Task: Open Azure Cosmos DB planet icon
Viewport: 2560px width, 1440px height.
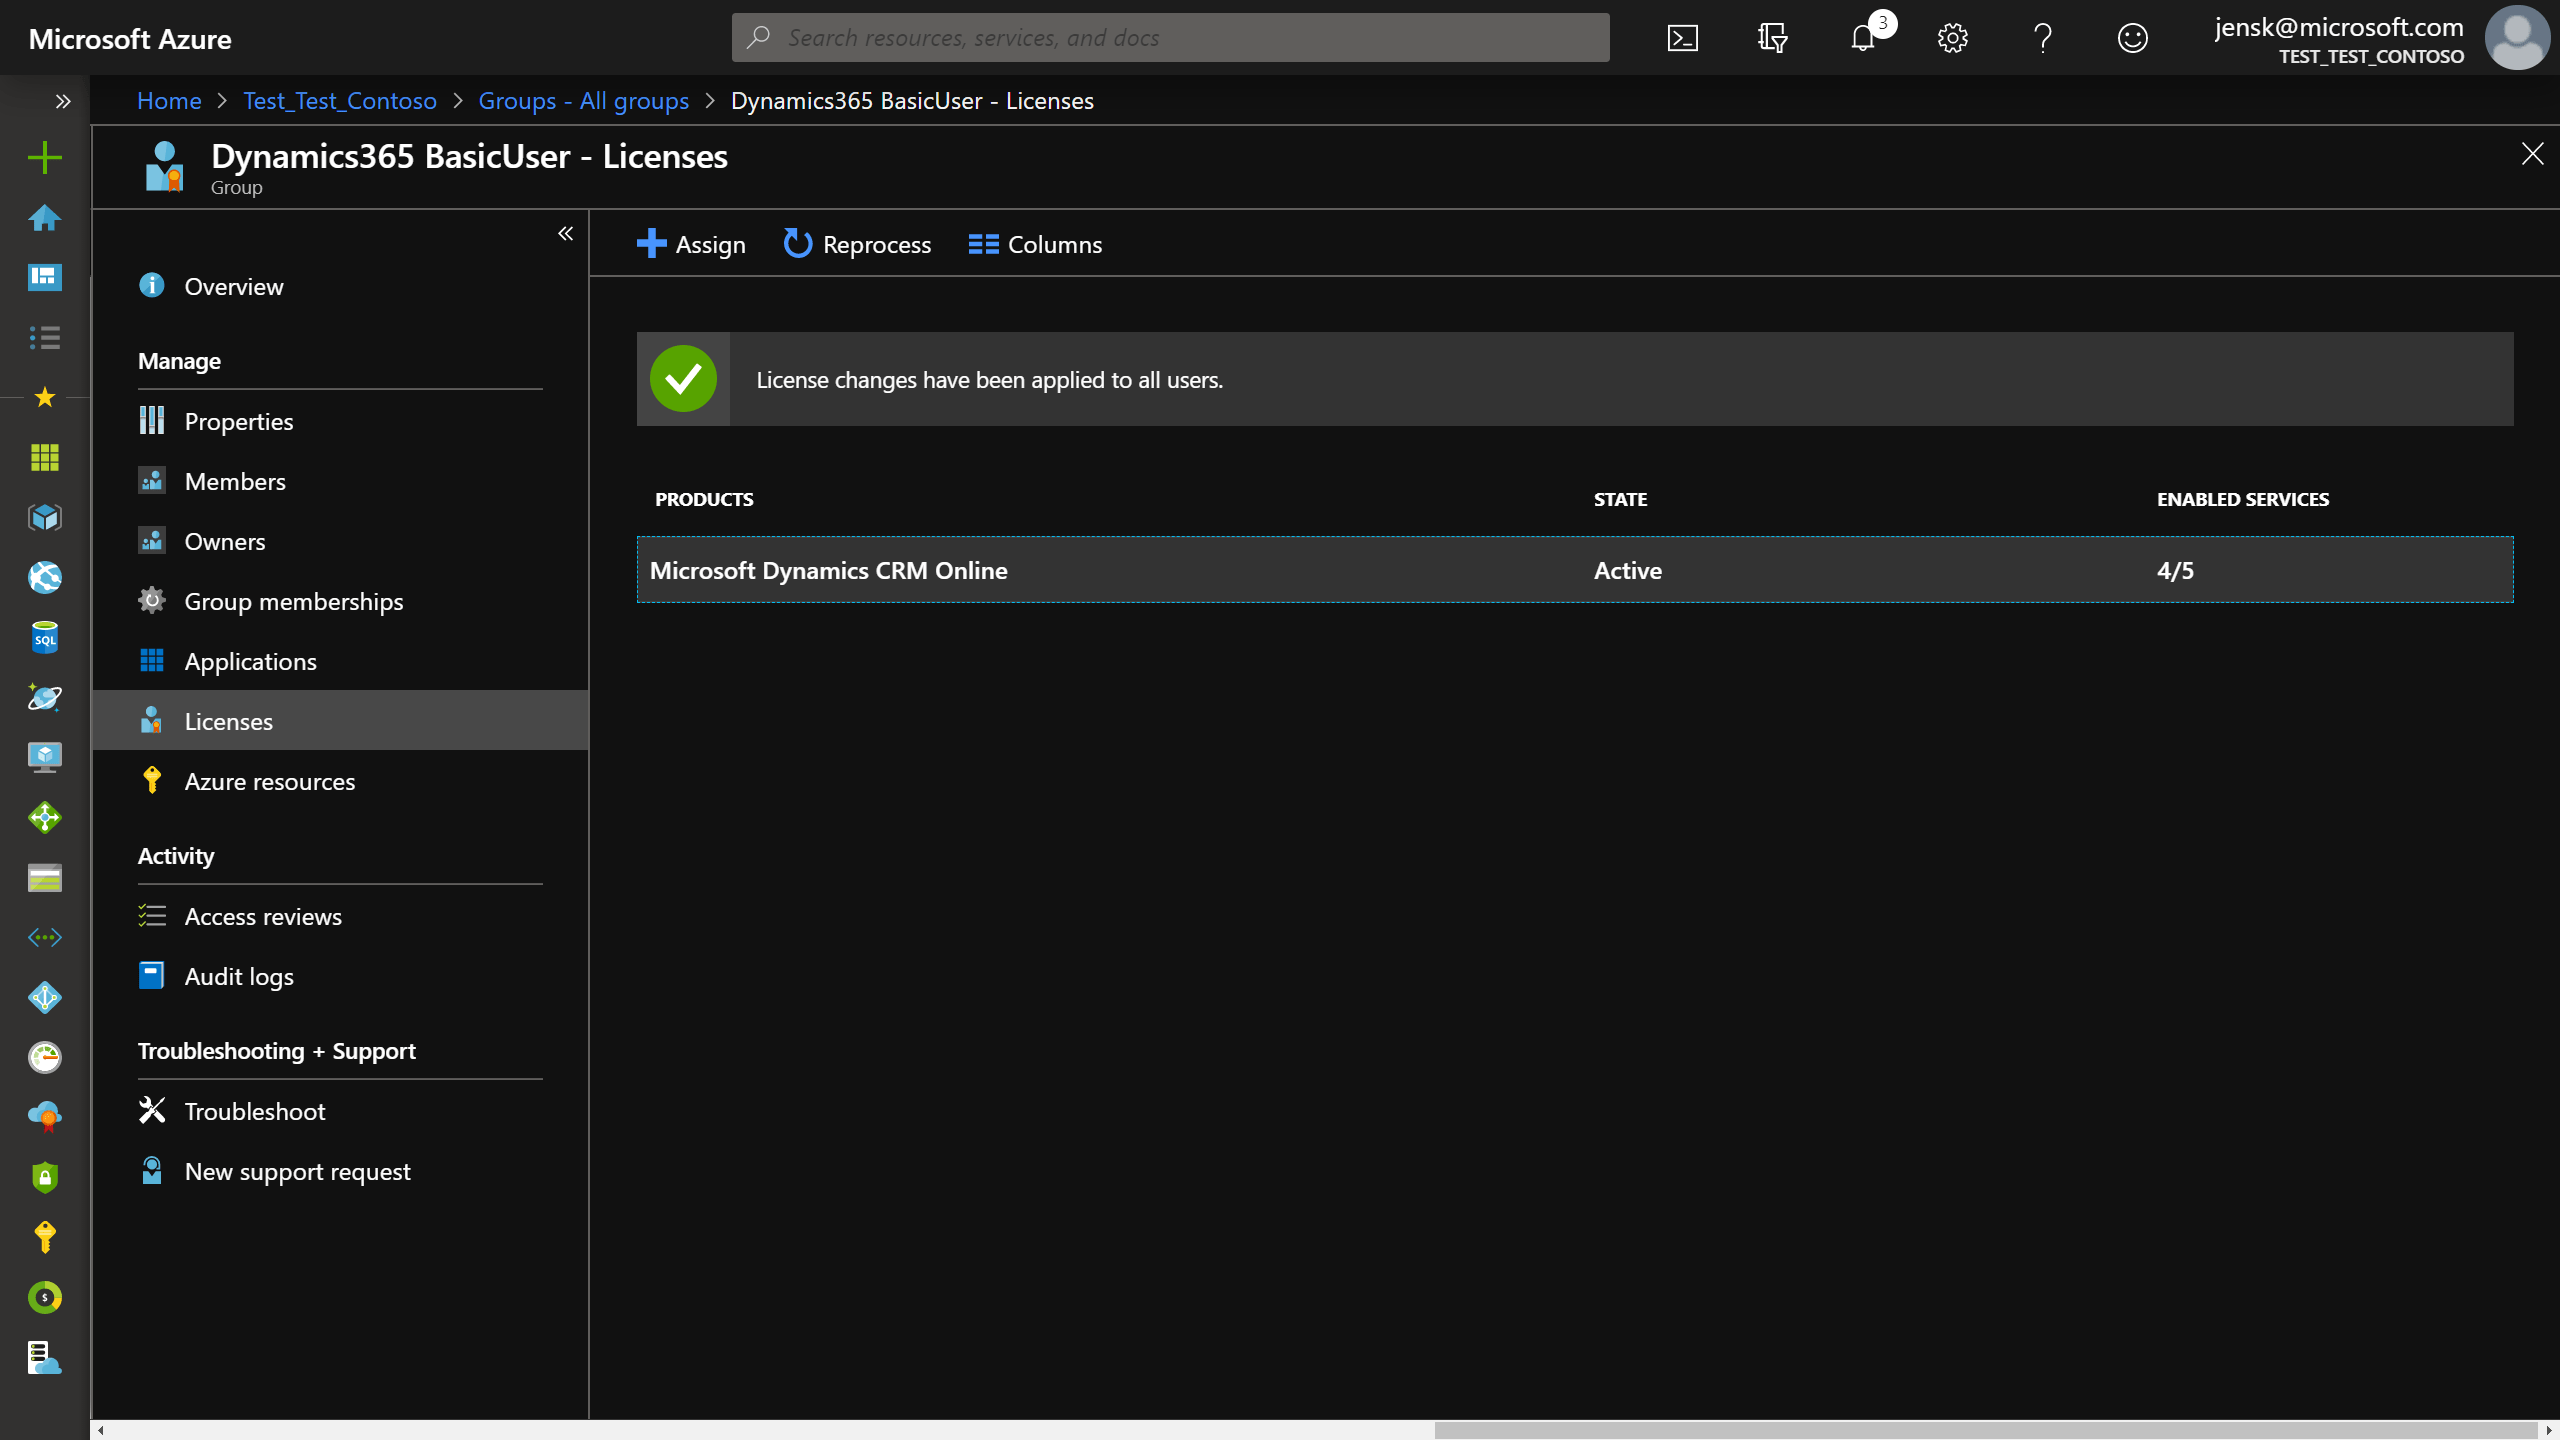Action: [45, 697]
